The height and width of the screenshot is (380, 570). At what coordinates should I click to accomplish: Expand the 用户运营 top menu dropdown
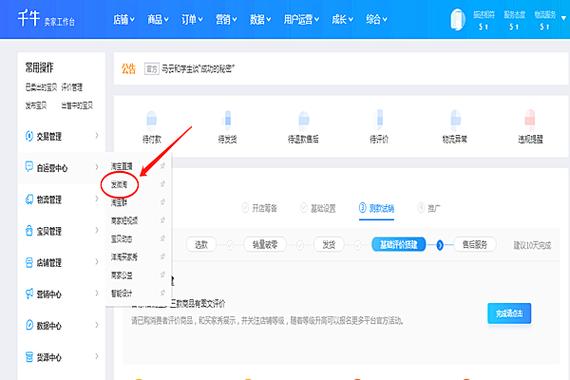pyautogui.click(x=301, y=19)
